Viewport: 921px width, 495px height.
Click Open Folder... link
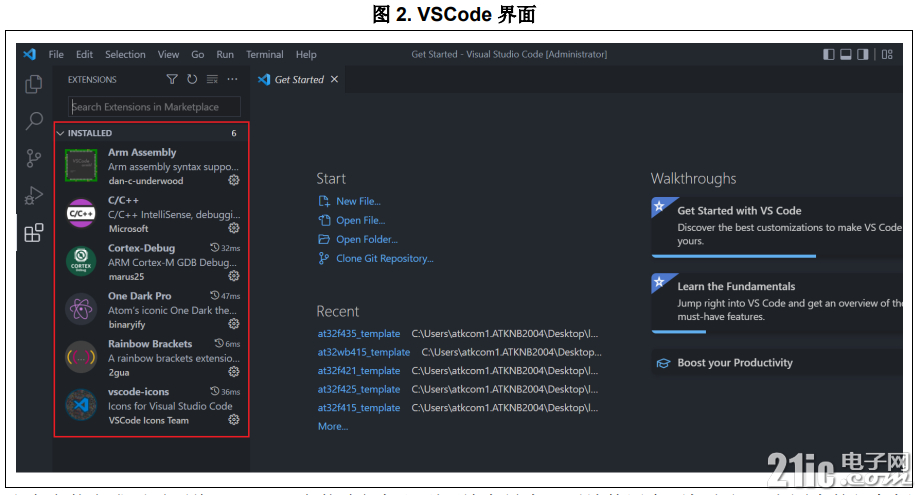pyautogui.click(x=367, y=239)
